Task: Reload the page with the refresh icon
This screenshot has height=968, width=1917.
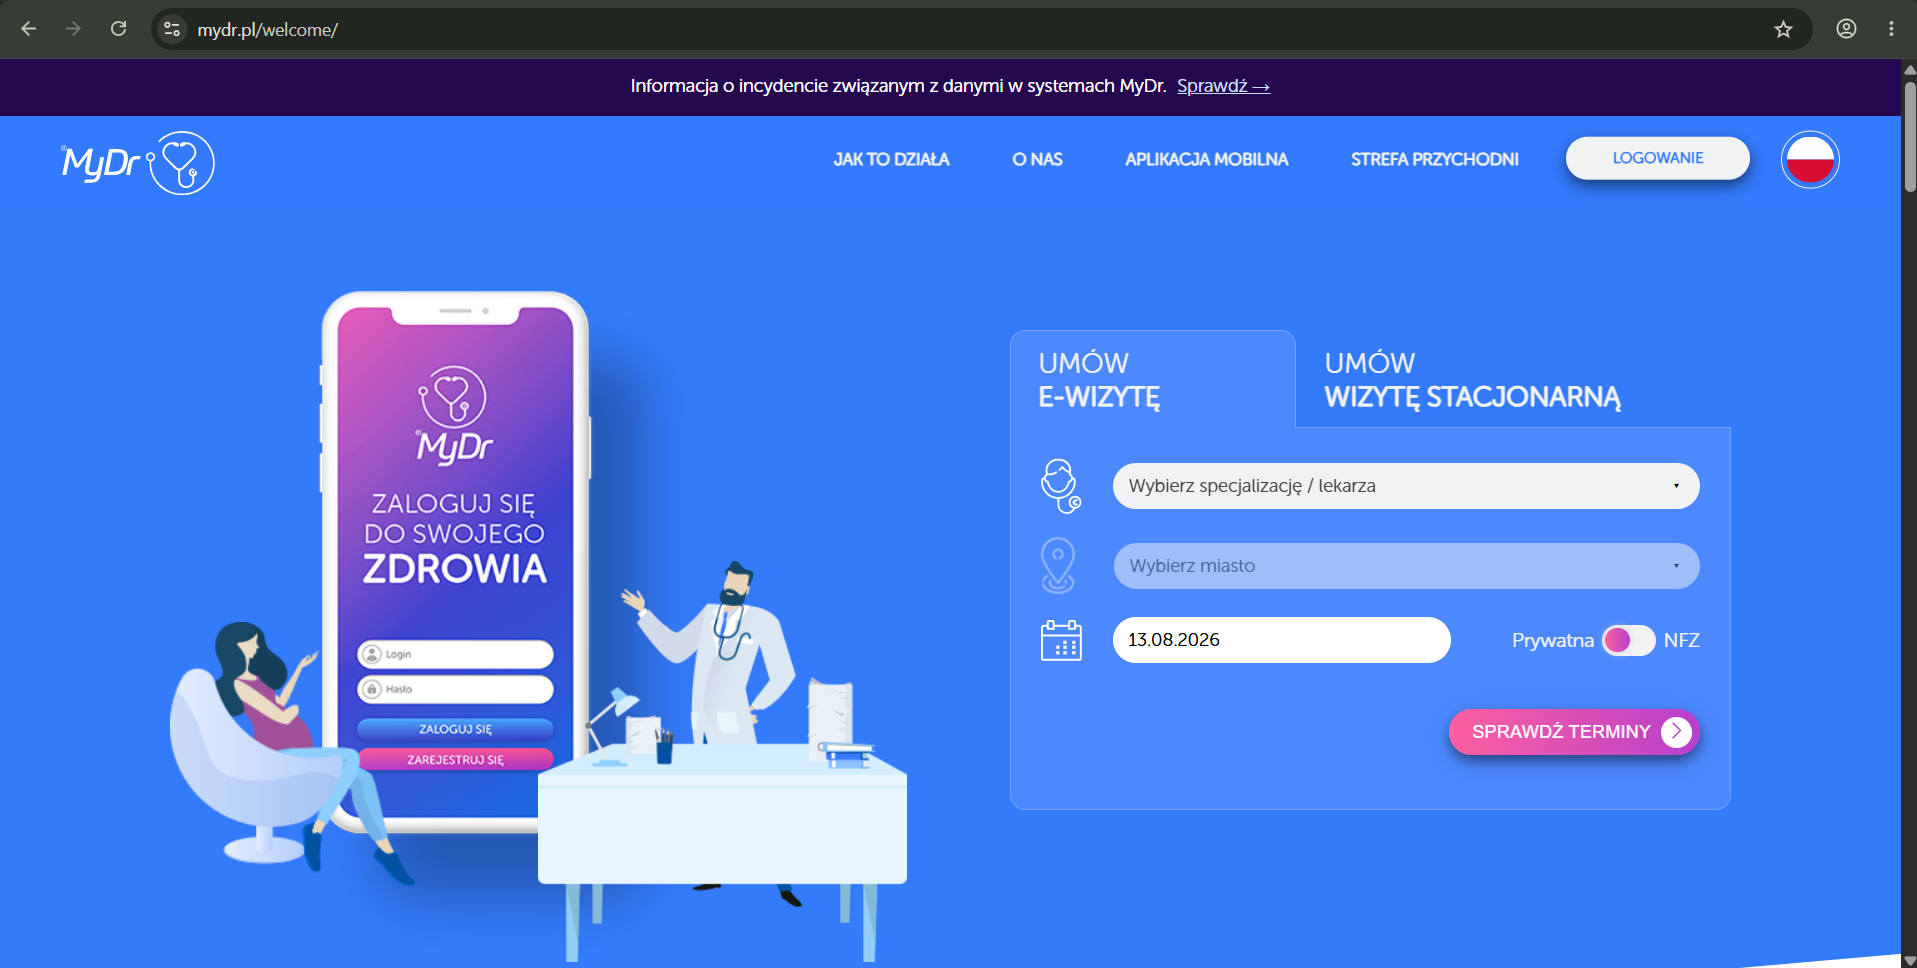Action: pos(118,29)
